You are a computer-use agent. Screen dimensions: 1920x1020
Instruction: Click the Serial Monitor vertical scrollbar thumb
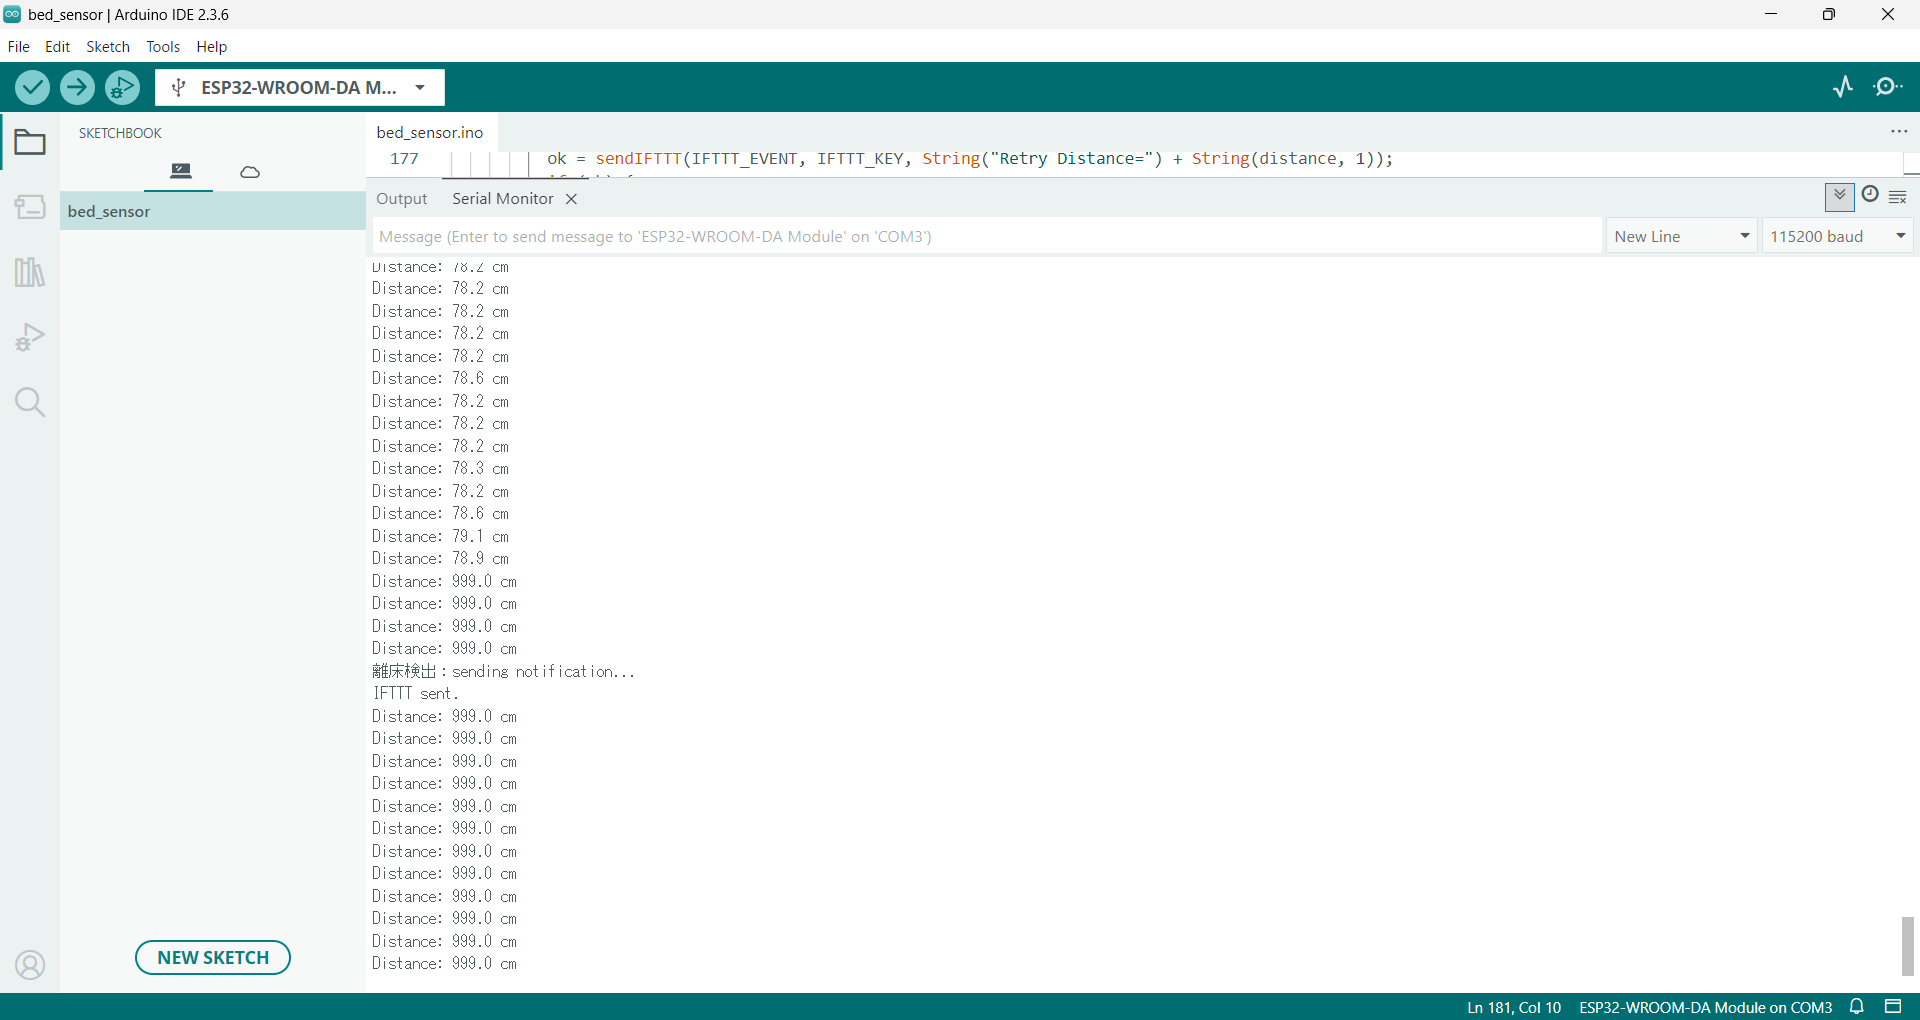tap(1908, 946)
